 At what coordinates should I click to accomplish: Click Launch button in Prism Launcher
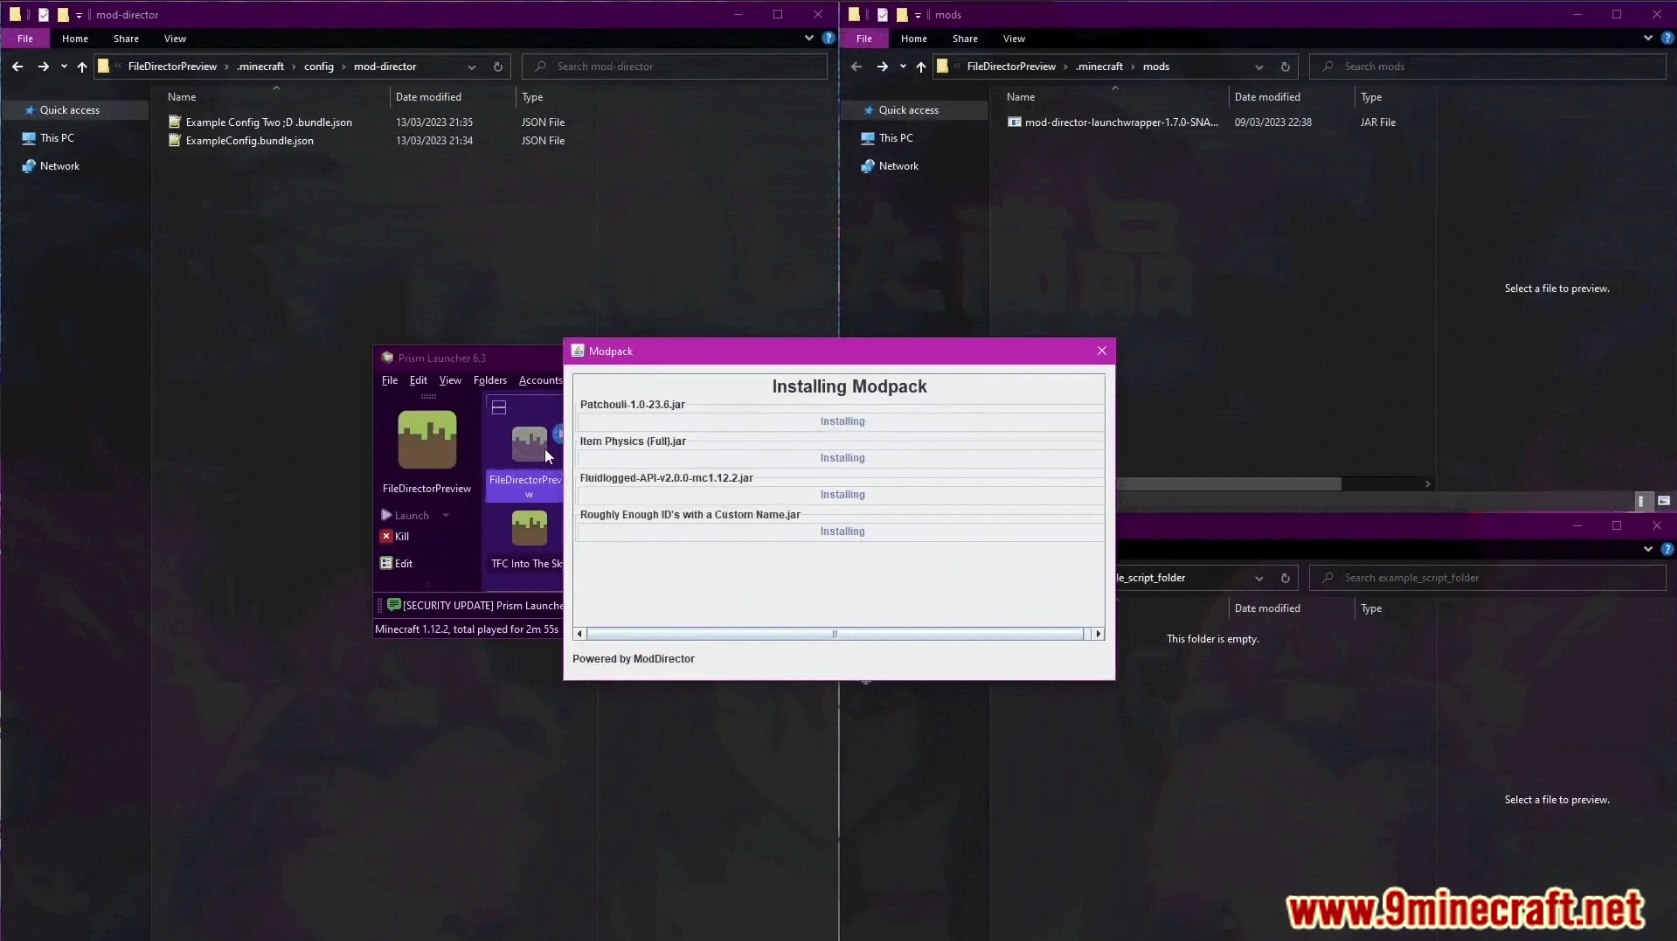406,516
